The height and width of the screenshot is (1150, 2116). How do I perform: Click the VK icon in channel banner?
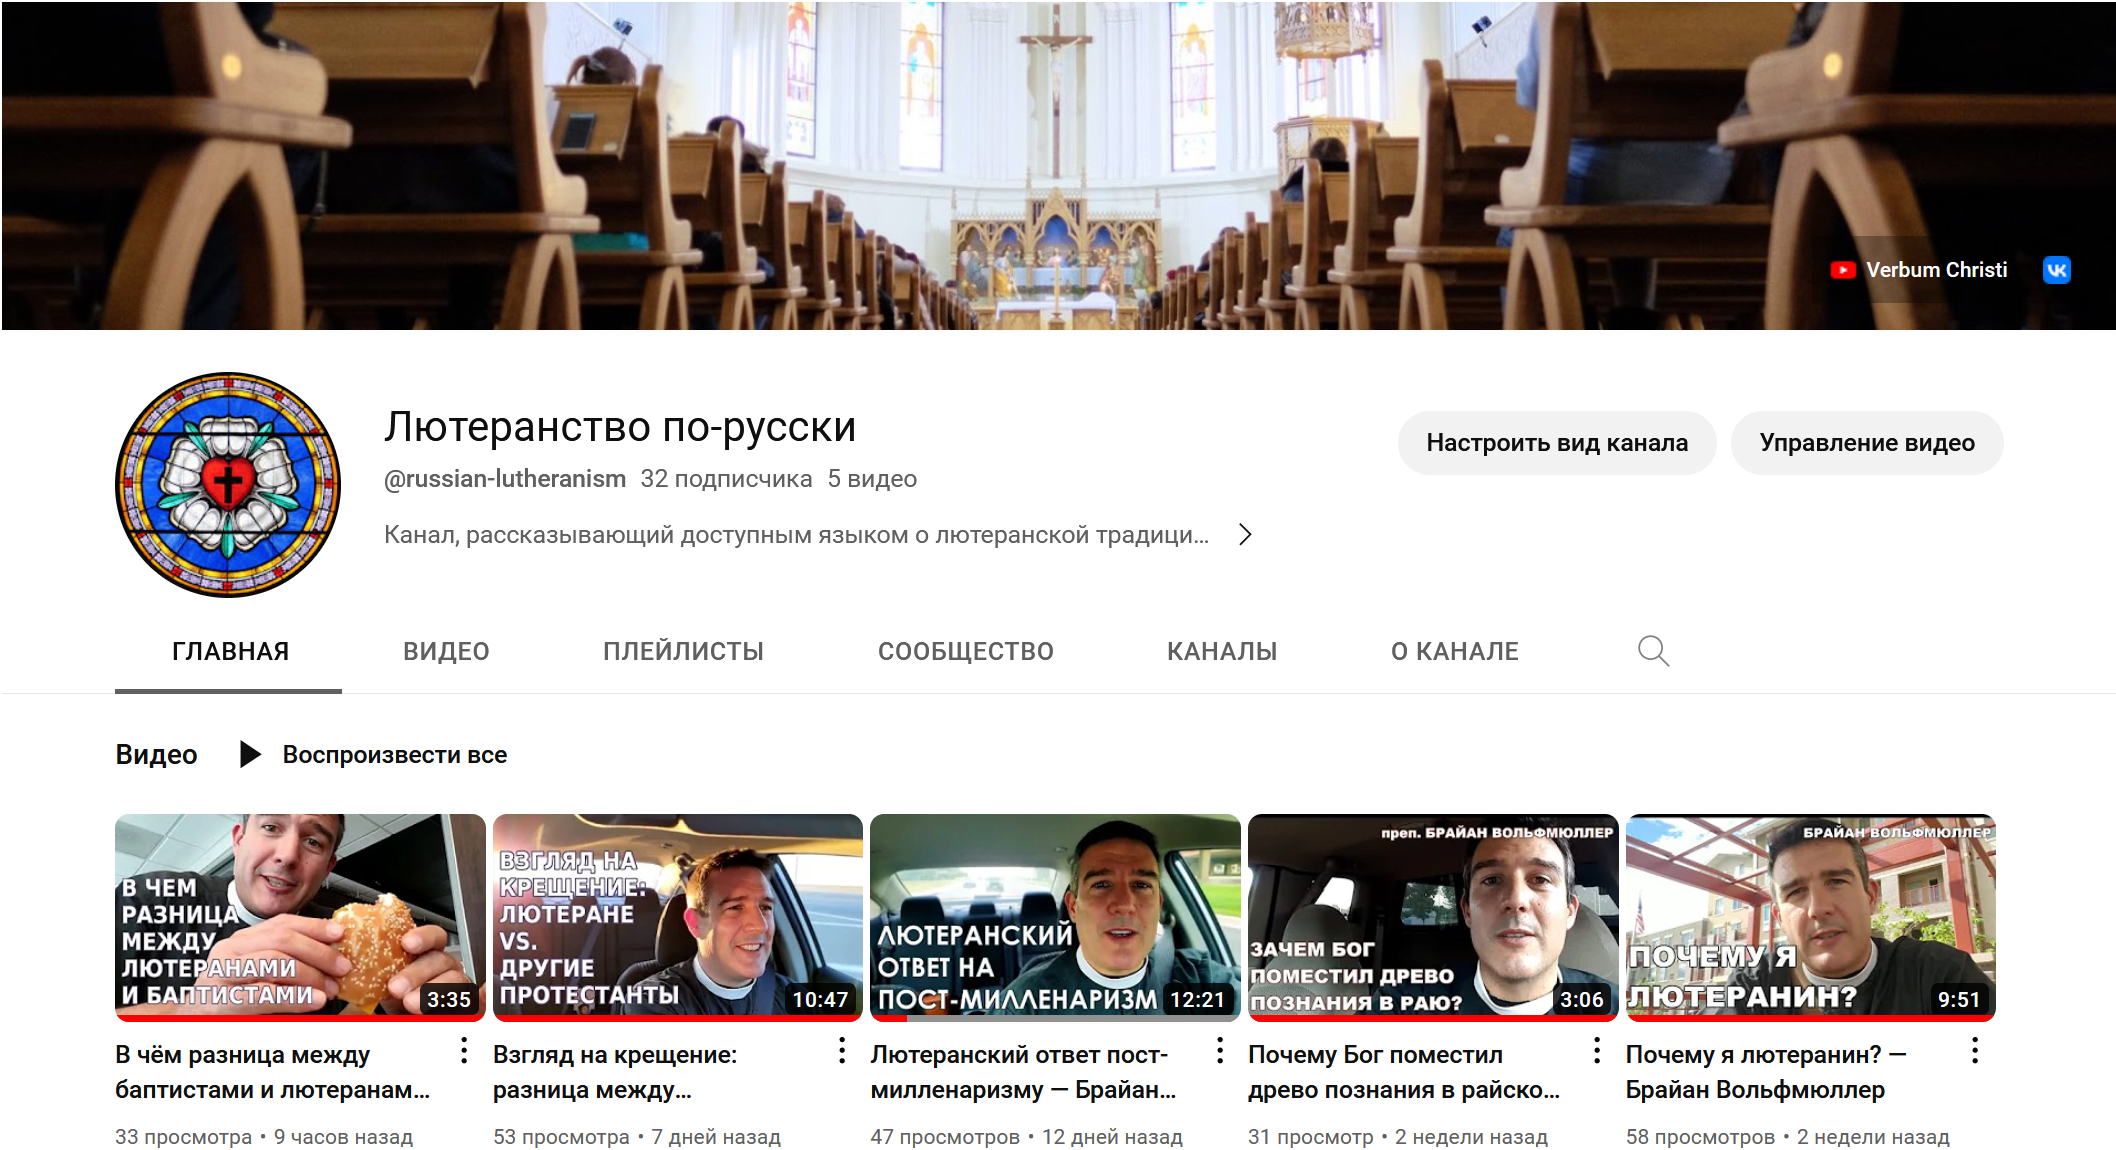pos(2056,270)
